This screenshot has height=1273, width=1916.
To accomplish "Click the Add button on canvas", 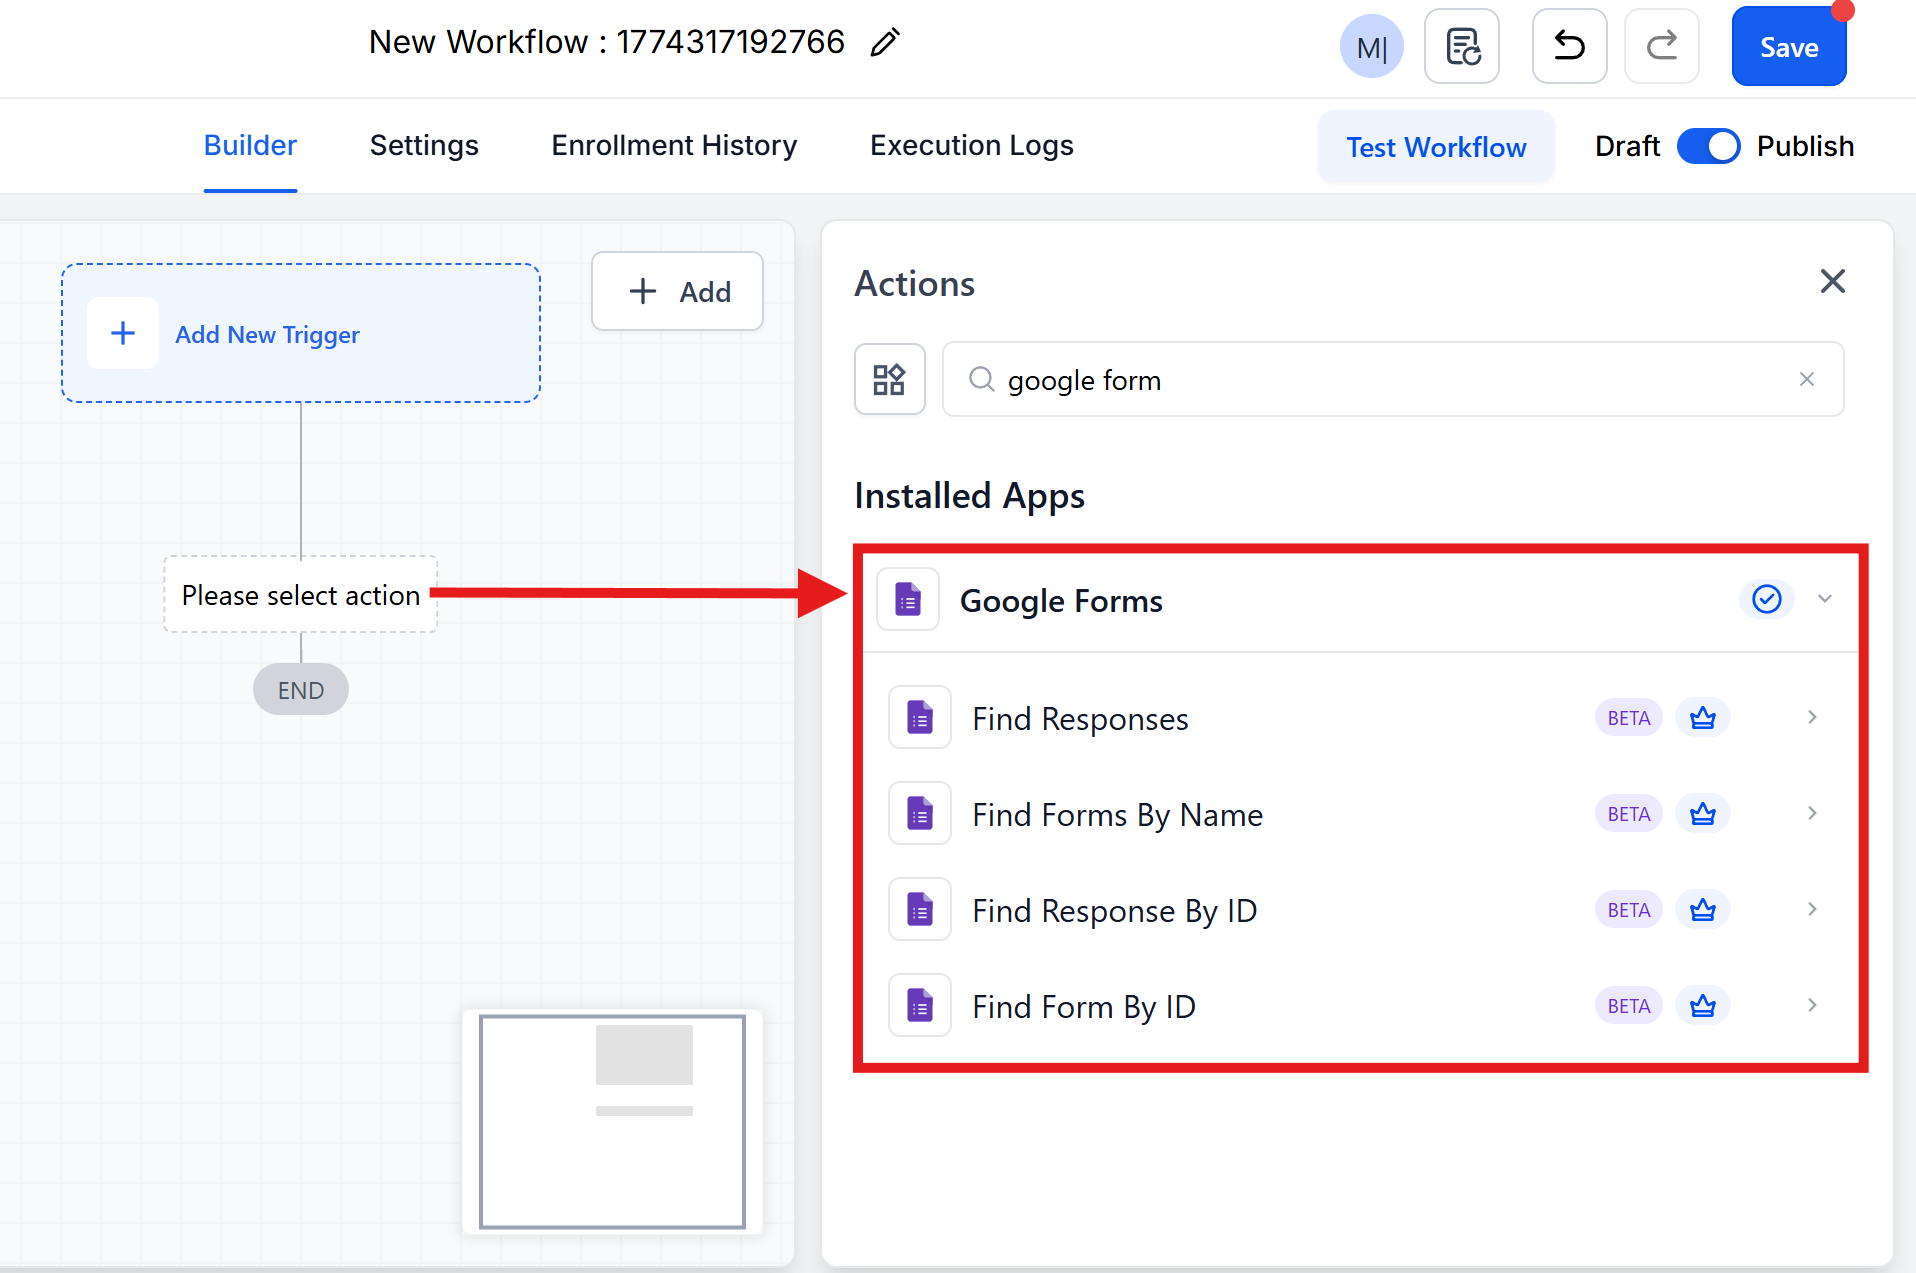I will click(677, 291).
